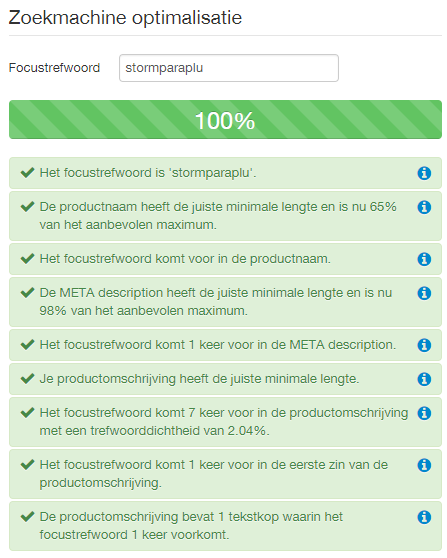Image resolution: width=447 pixels, height=558 pixels.
Task: Click info icon for focustrefwoord in META description
Action: [x=424, y=345]
